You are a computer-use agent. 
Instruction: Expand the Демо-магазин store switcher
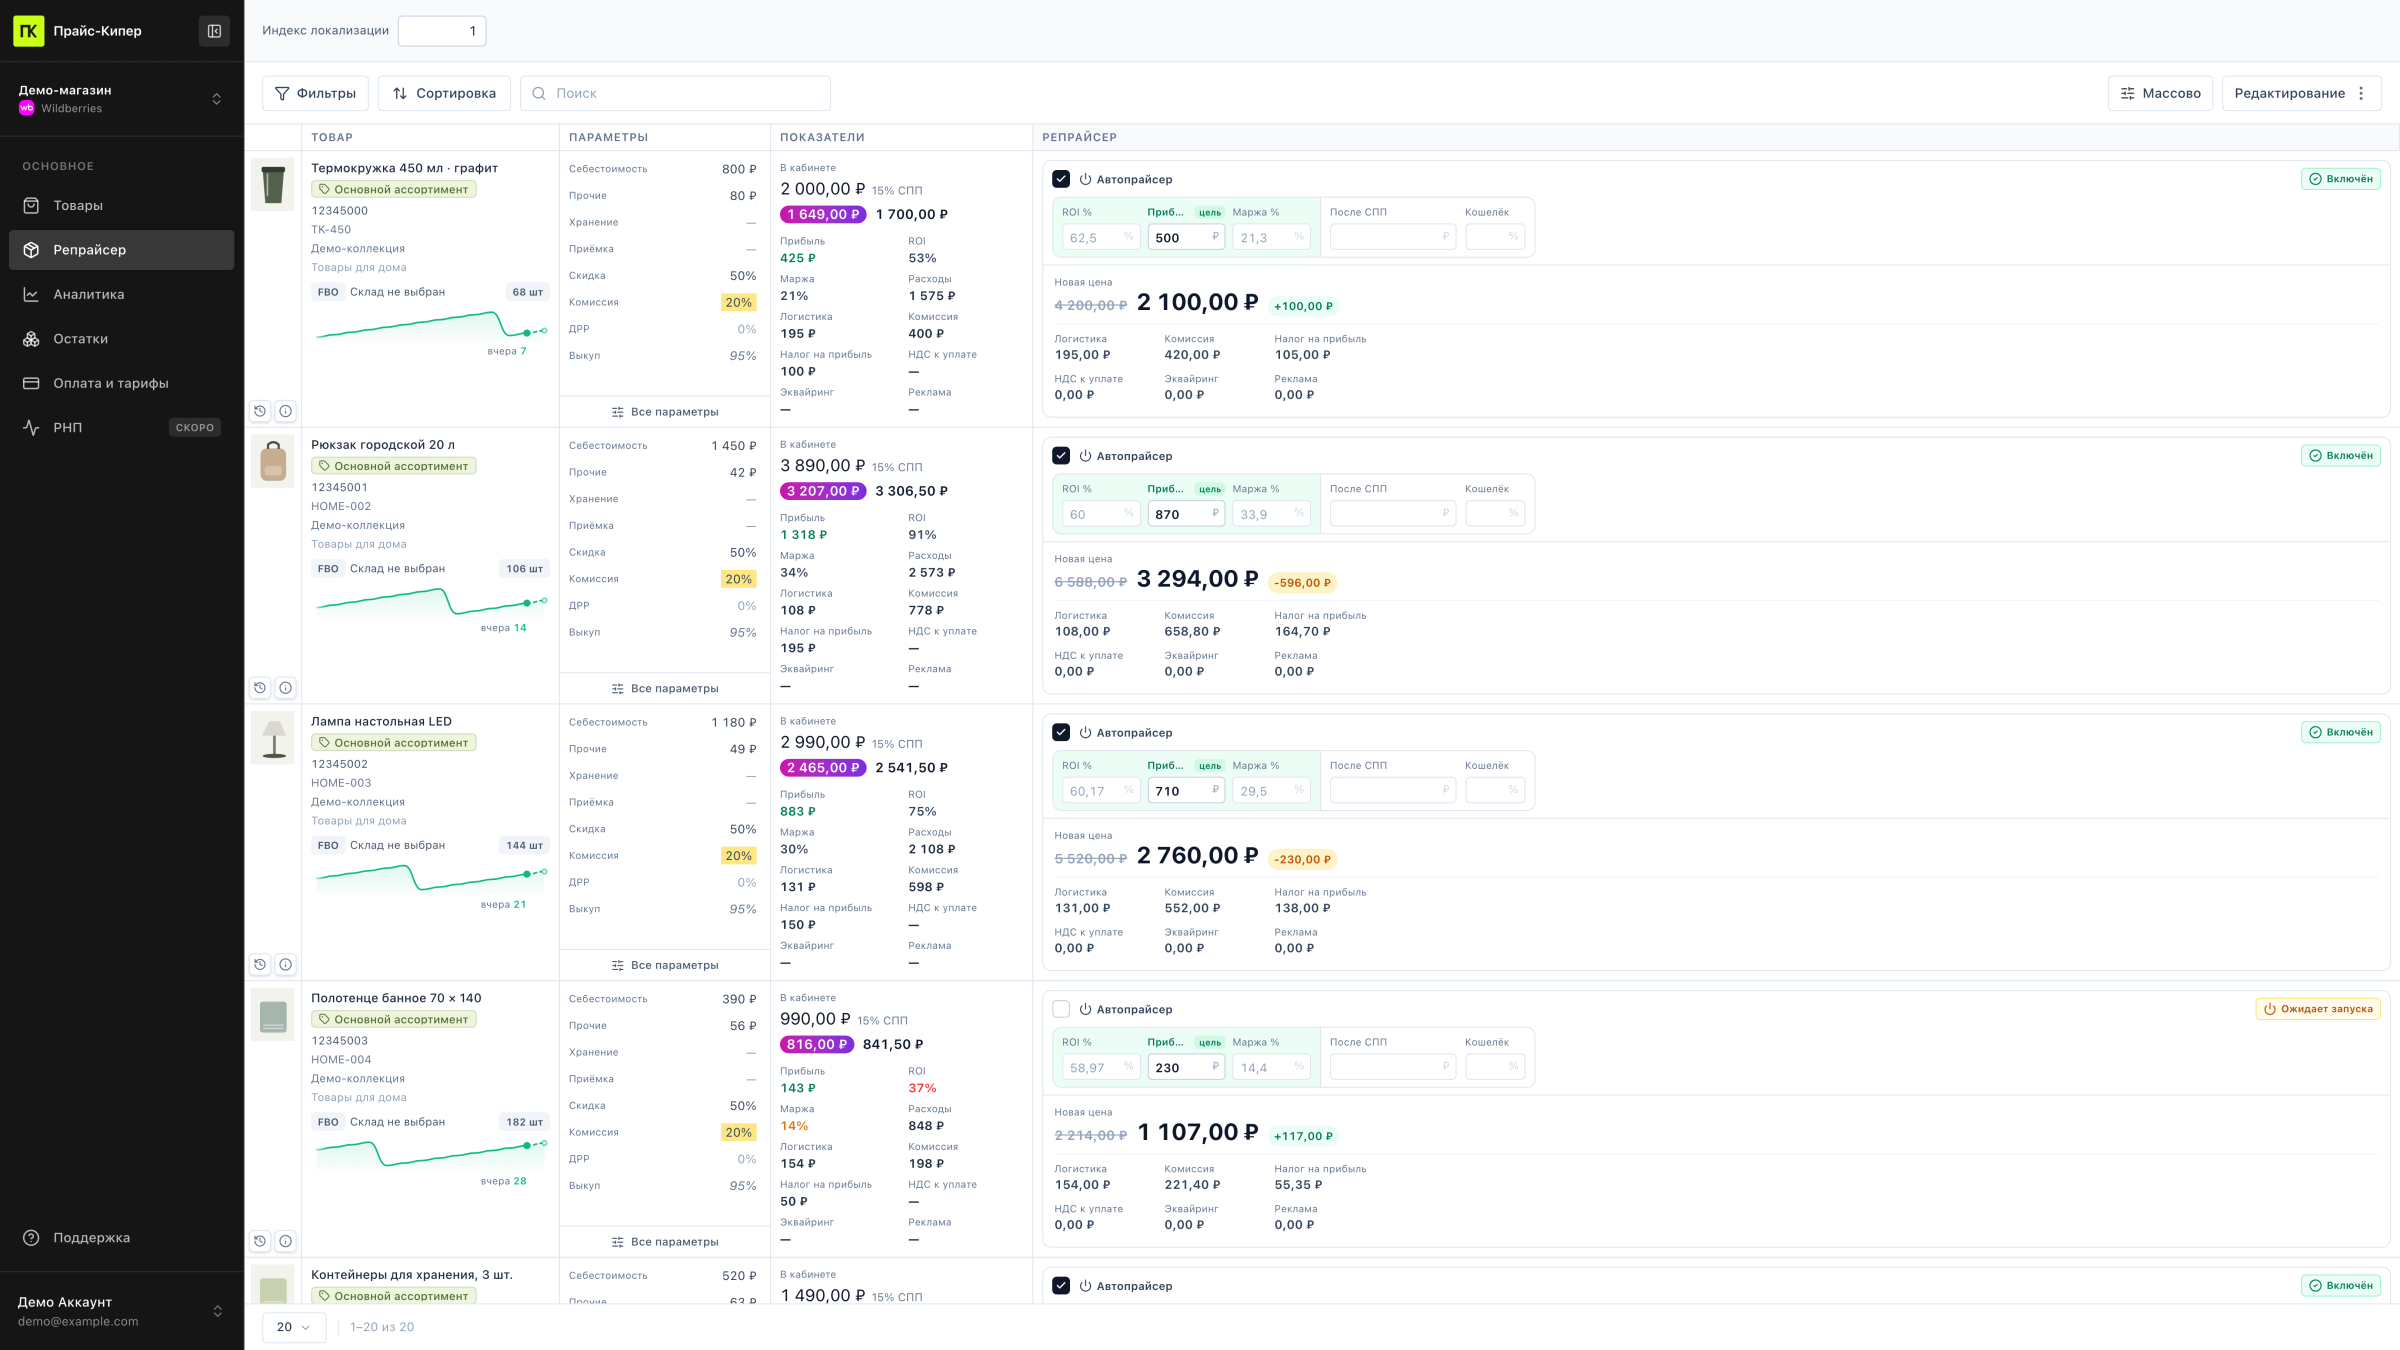(x=122, y=99)
